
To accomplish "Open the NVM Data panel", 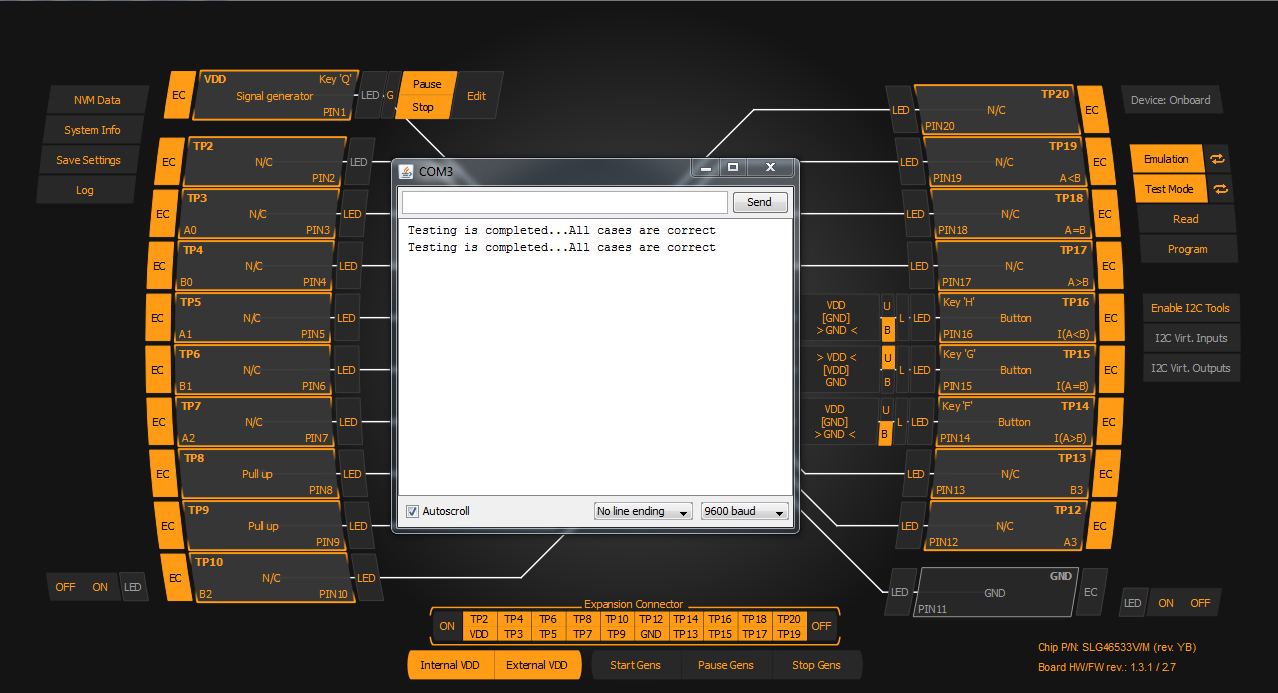I will pyautogui.click(x=97, y=100).
